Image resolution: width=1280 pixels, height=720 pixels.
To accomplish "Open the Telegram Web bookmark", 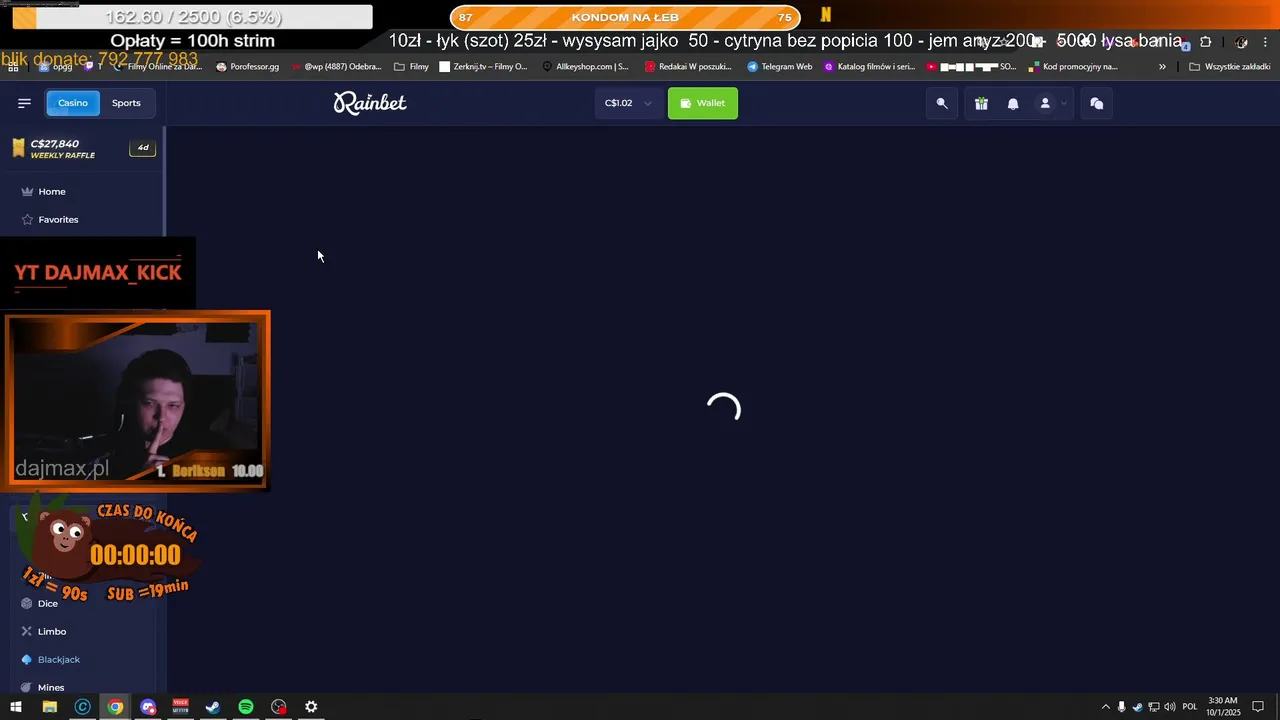I will pyautogui.click(x=780, y=67).
